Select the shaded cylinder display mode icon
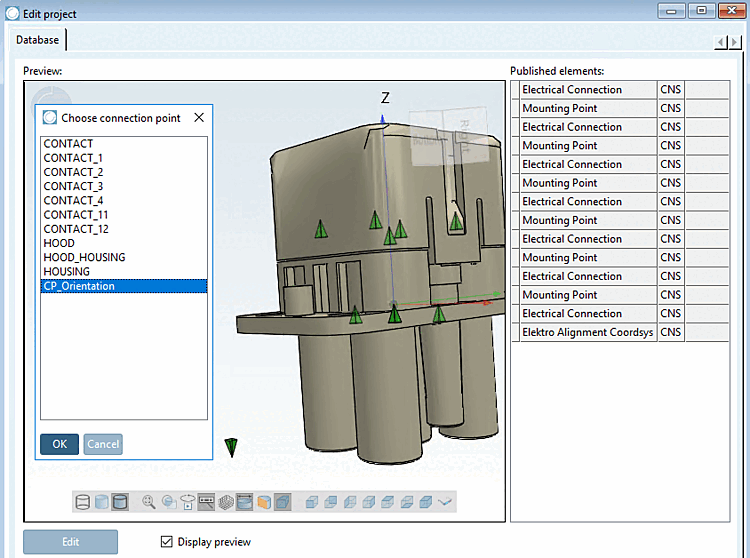The image size is (750, 558). point(102,502)
